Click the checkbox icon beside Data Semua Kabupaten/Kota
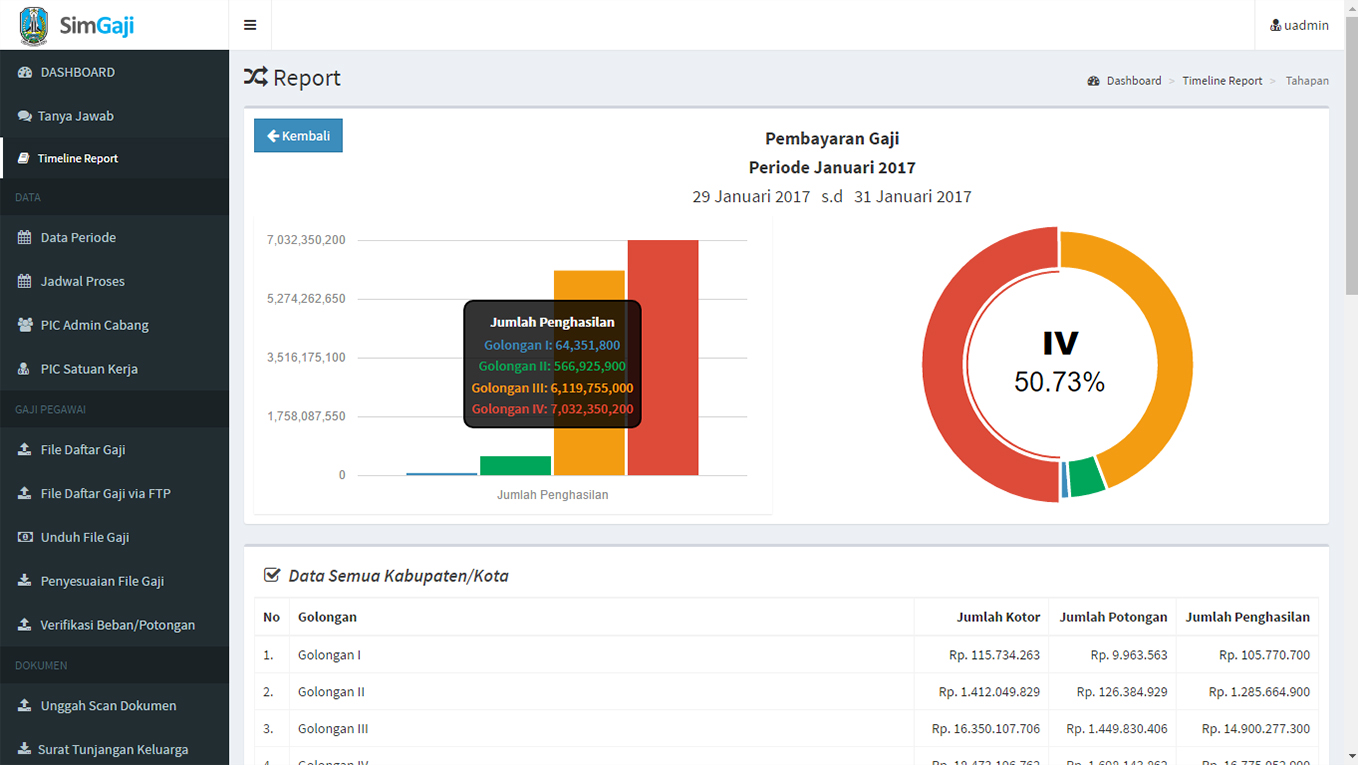The width and height of the screenshot is (1358, 765). click(x=271, y=575)
